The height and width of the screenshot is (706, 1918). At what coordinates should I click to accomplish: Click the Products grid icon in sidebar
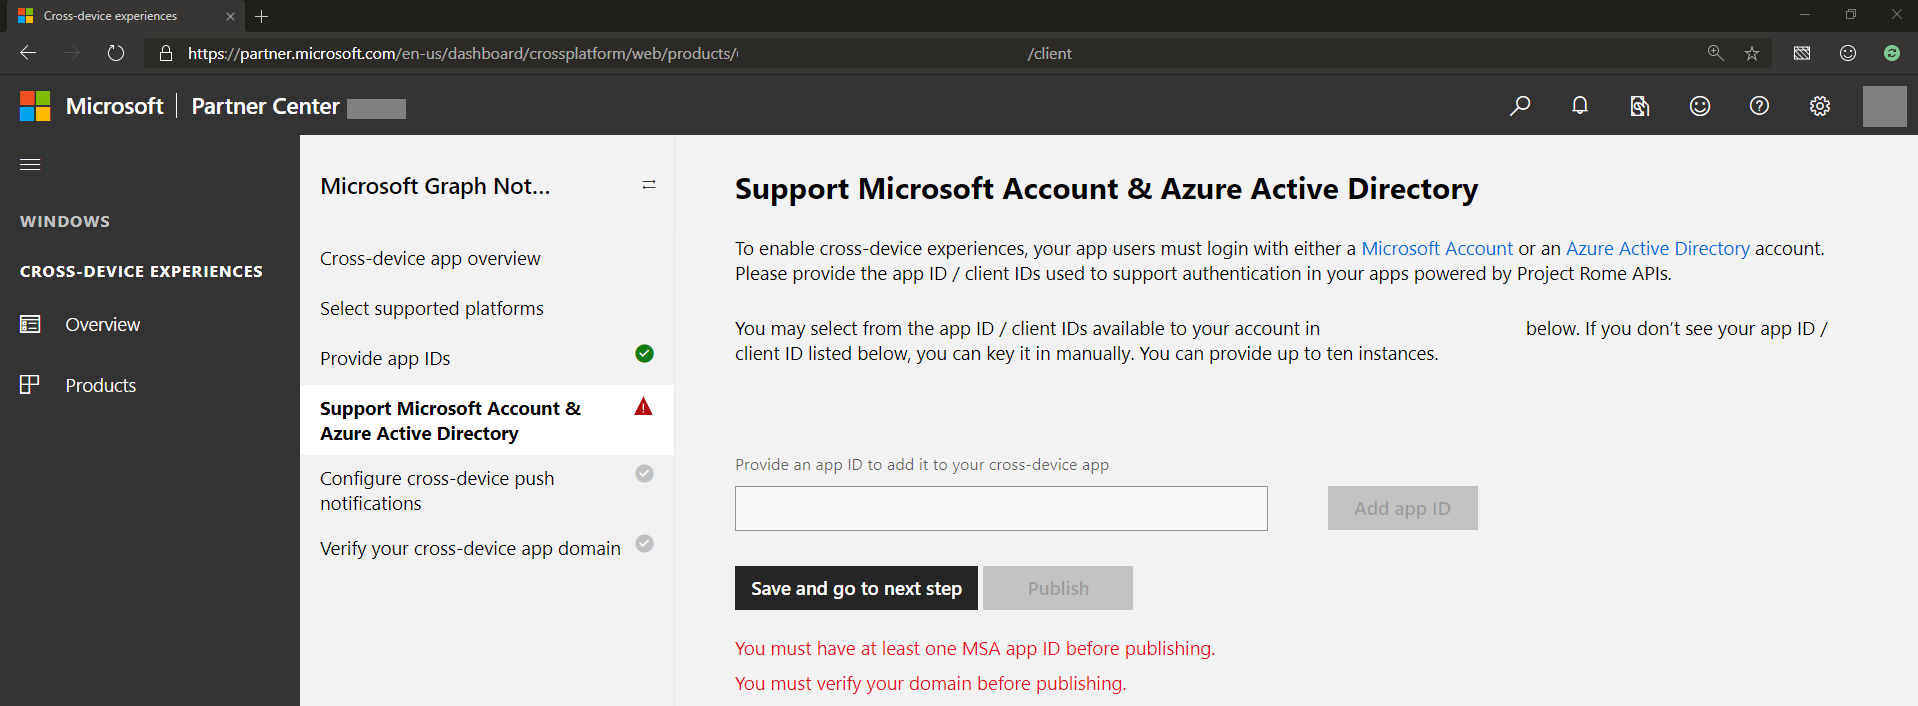[30, 385]
